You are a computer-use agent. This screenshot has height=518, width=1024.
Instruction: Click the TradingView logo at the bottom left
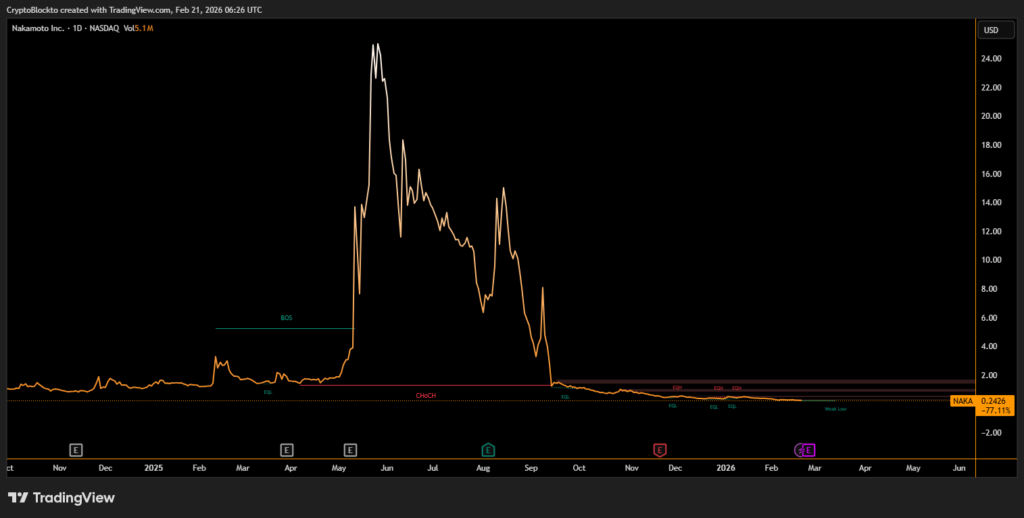tap(61, 497)
